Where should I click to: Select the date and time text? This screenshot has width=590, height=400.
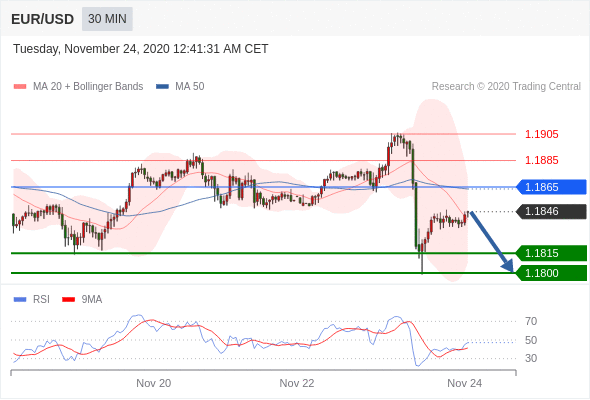(x=141, y=49)
